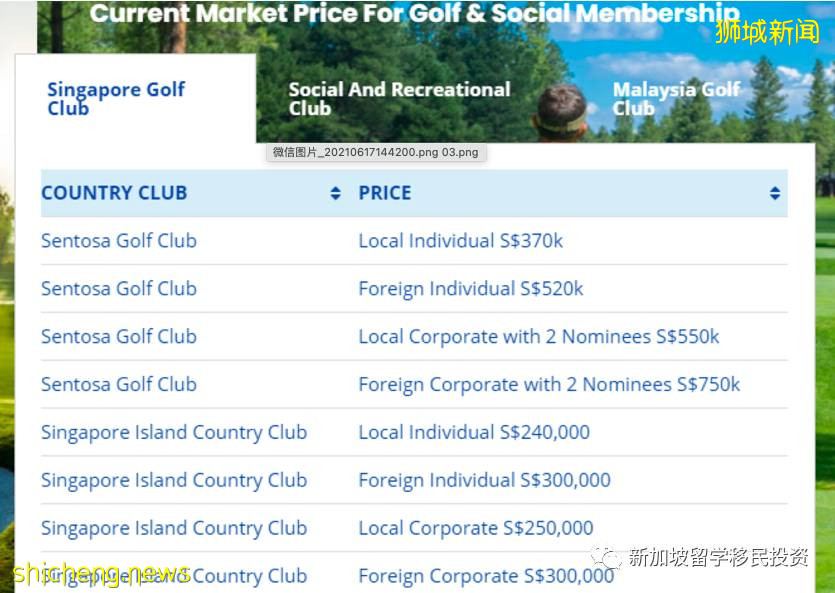Screen dimensions: 835x593
Task: Sort by the COUNTRY CLUB column arrow
Action: tap(335, 193)
